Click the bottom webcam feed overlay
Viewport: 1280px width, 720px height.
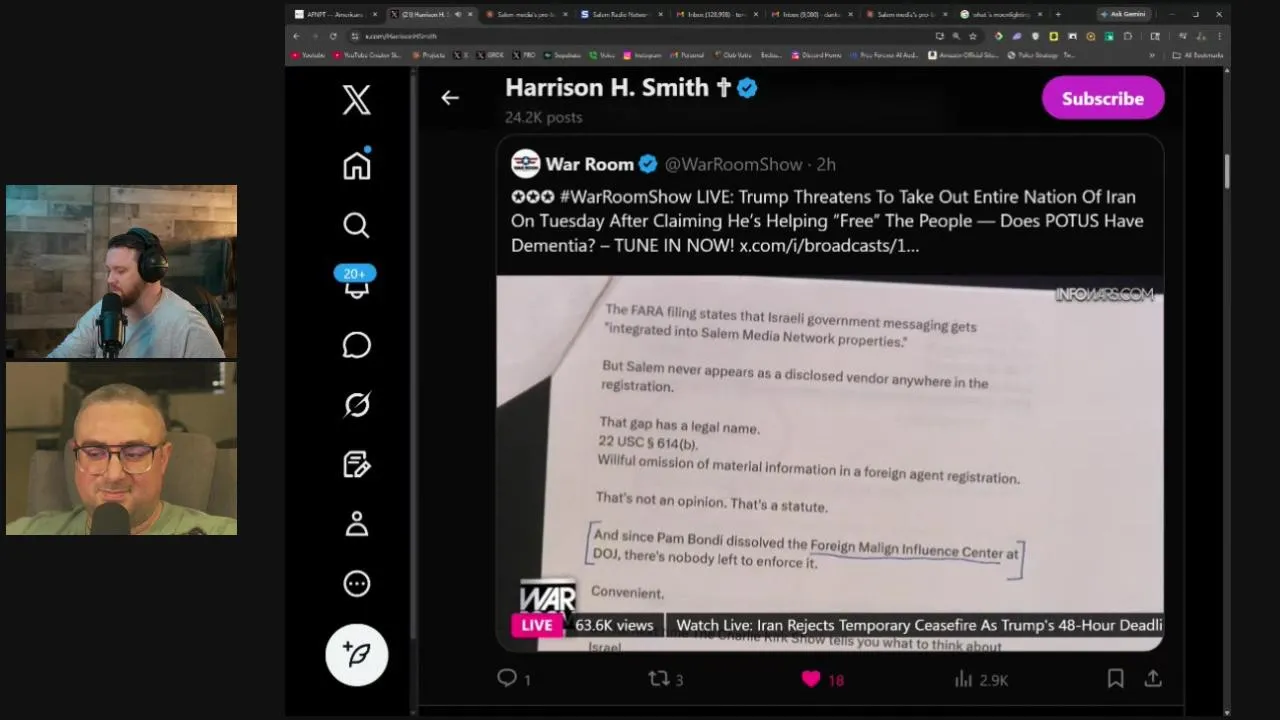click(x=122, y=448)
